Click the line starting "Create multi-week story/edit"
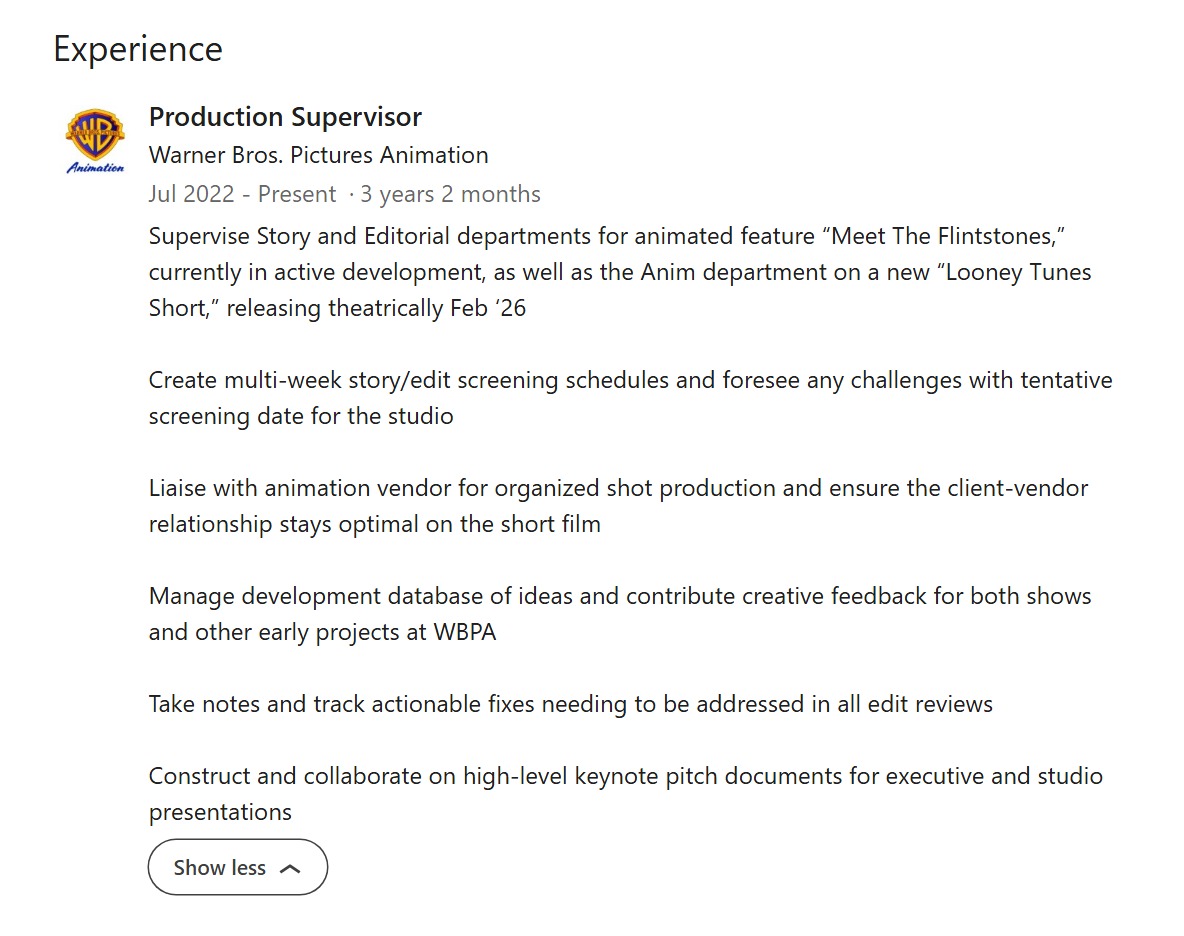1184x936 pixels. [630, 380]
